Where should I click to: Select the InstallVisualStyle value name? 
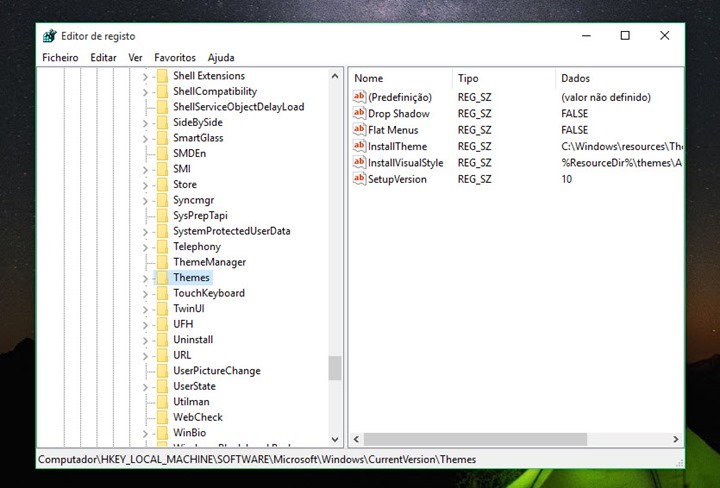click(405, 163)
